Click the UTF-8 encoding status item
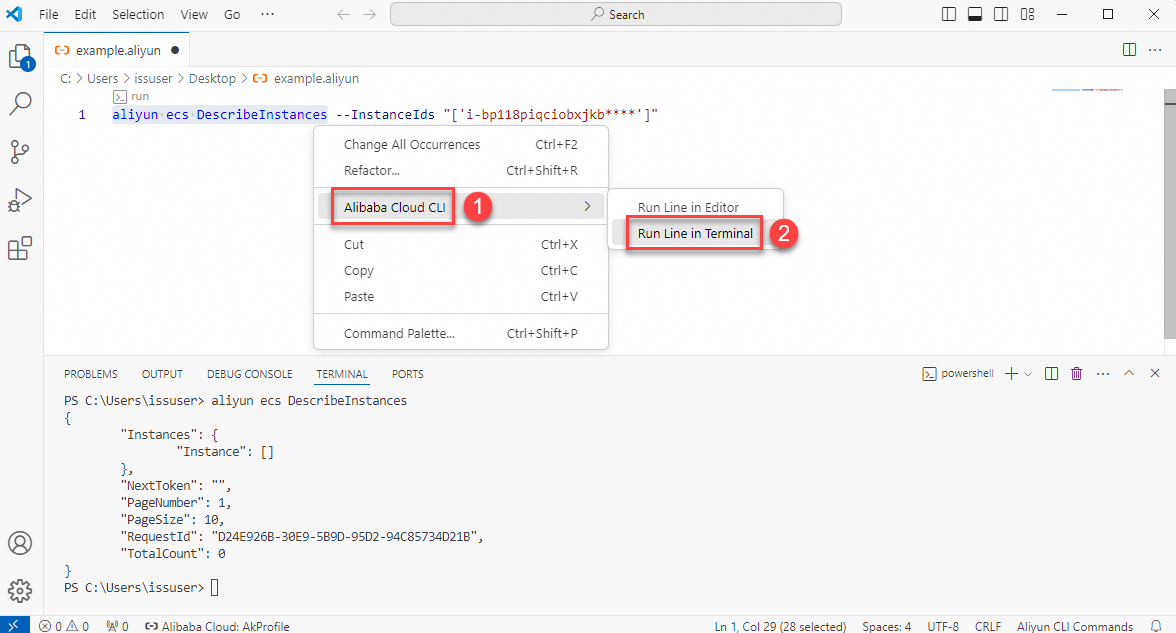 pyautogui.click(x=943, y=626)
